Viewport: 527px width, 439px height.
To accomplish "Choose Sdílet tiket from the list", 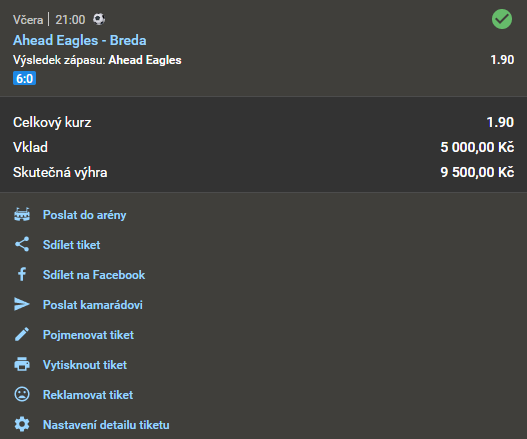I will coord(72,245).
